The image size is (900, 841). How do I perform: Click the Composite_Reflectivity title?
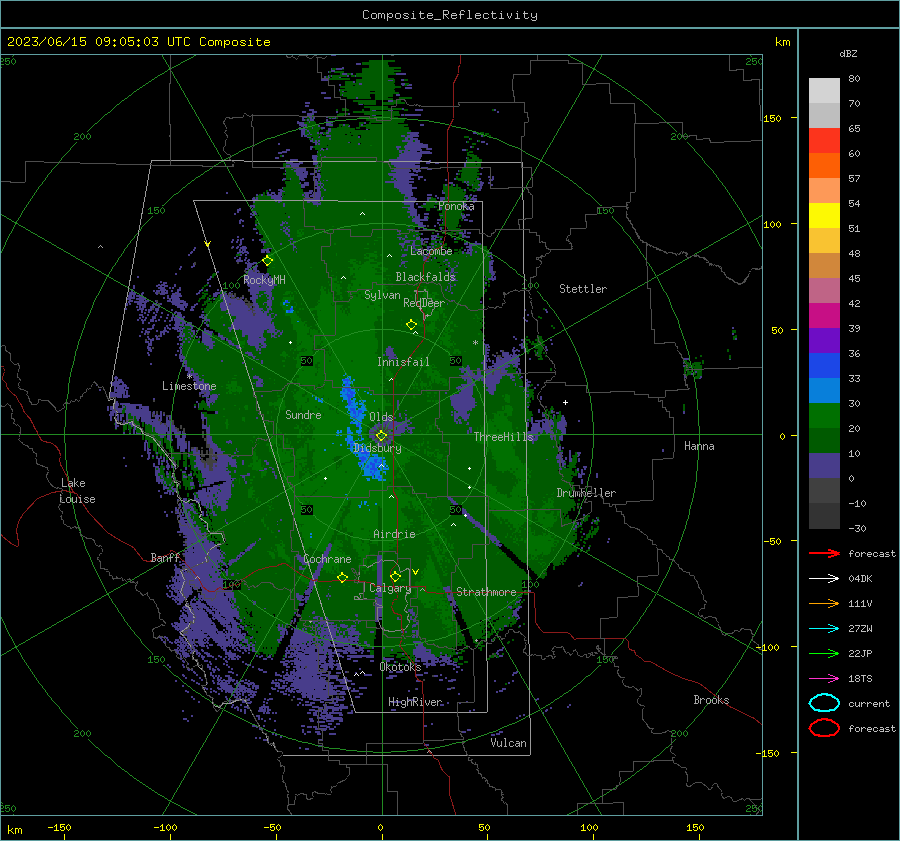(450, 15)
